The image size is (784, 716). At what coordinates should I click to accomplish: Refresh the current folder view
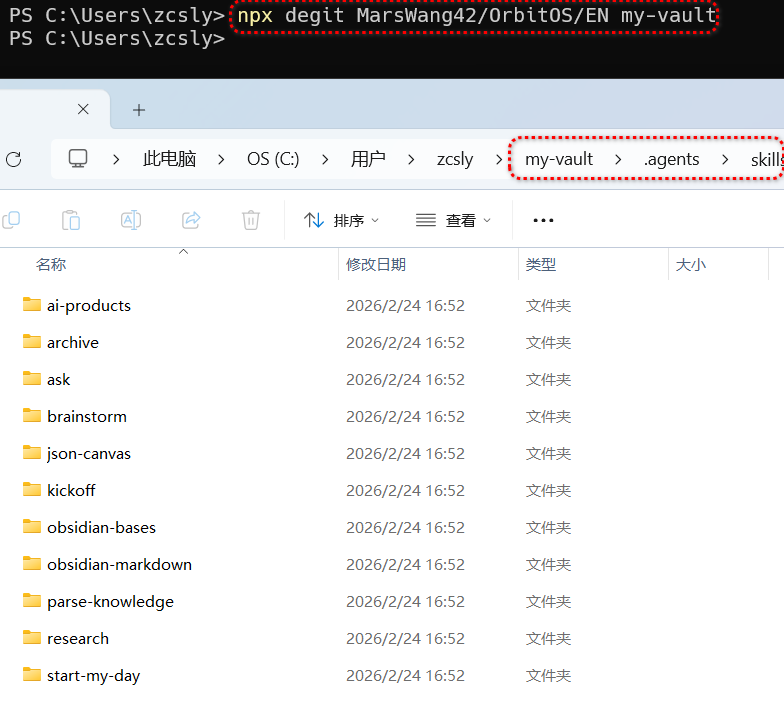pyautogui.click(x=14, y=159)
